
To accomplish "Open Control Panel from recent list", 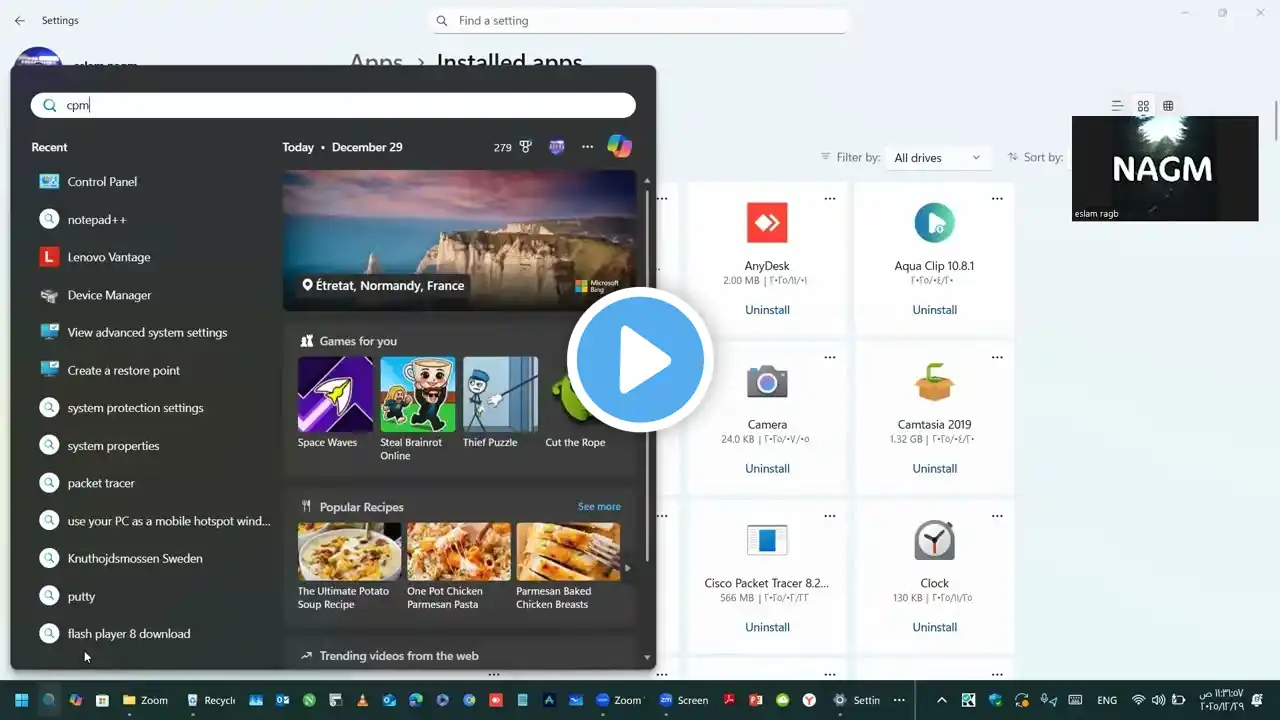I will 102,182.
